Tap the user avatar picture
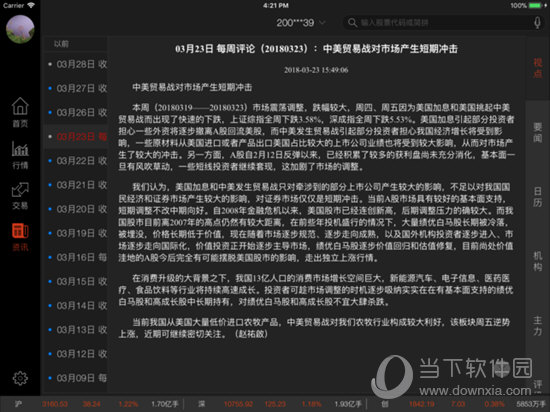Image resolution: width=550 pixels, height=412 pixels. click(20, 29)
